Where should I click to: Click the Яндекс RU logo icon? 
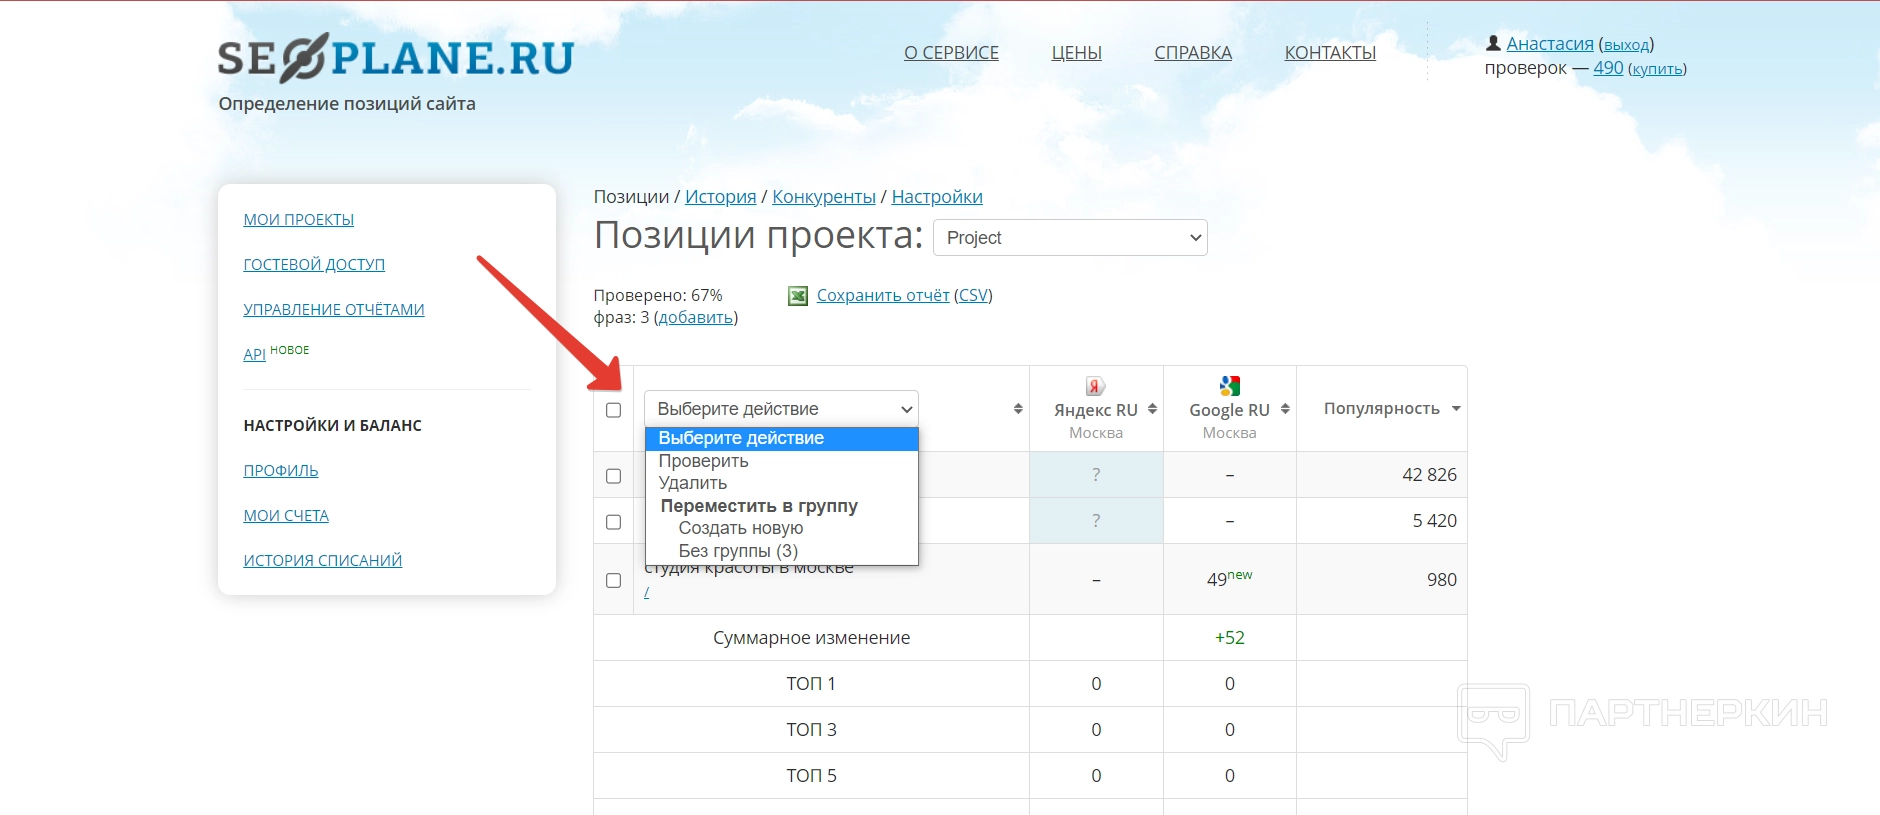pos(1096,386)
